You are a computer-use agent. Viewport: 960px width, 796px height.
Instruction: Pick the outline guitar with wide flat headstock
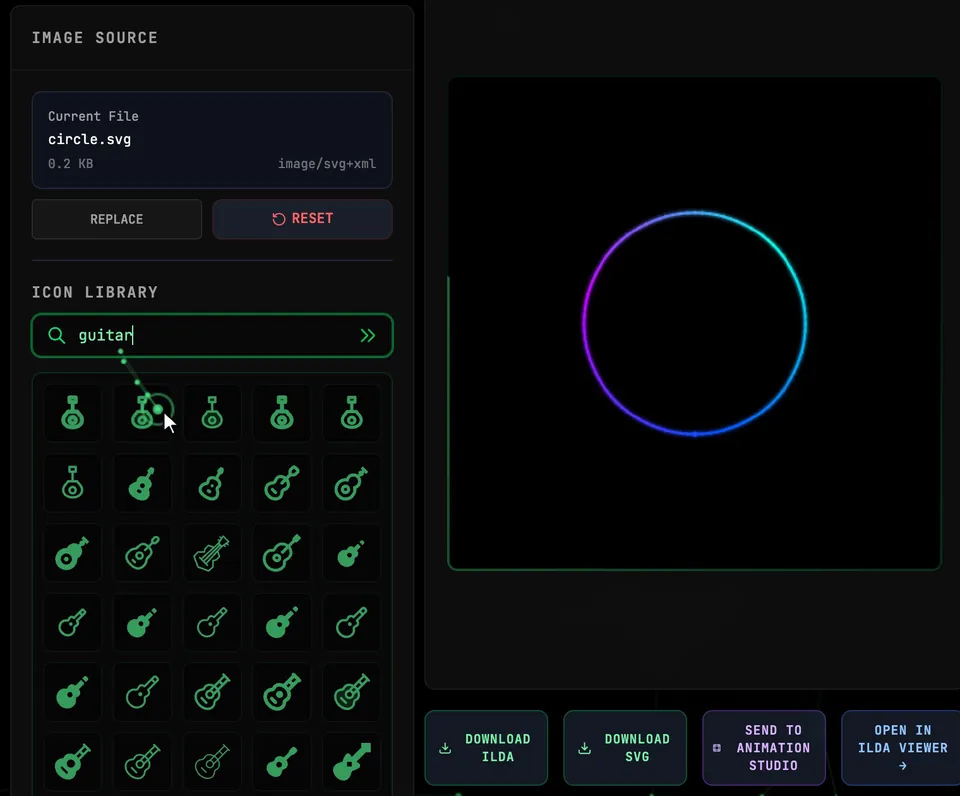(282, 553)
